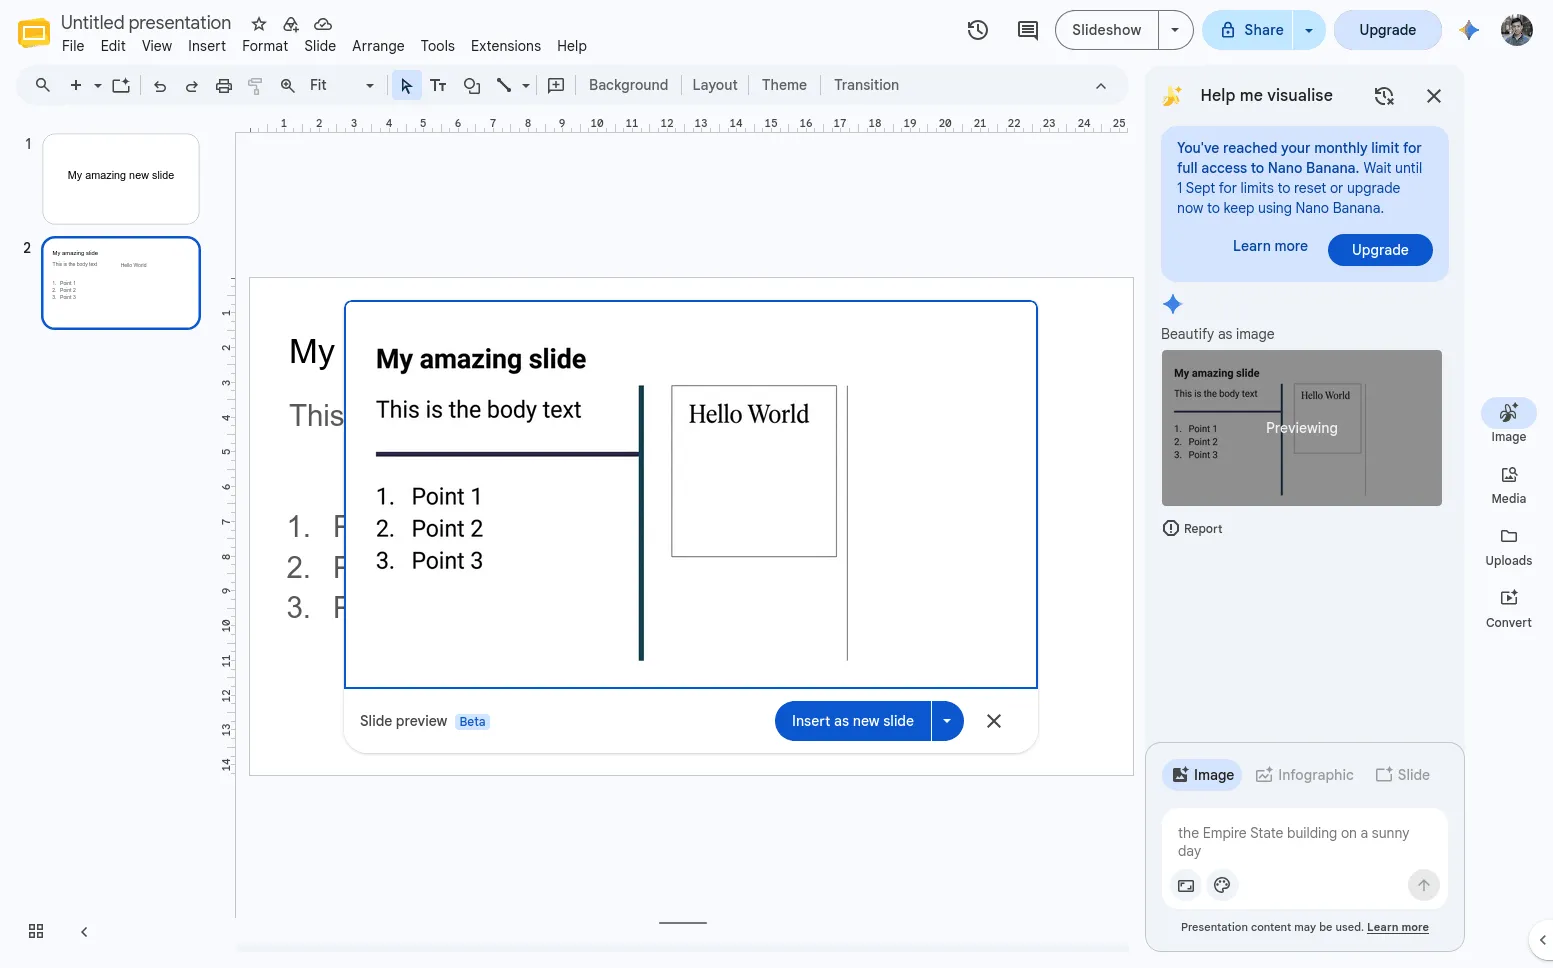Image resolution: width=1553 pixels, height=968 pixels.
Task: Choose the select cursor tool
Action: [x=406, y=86]
